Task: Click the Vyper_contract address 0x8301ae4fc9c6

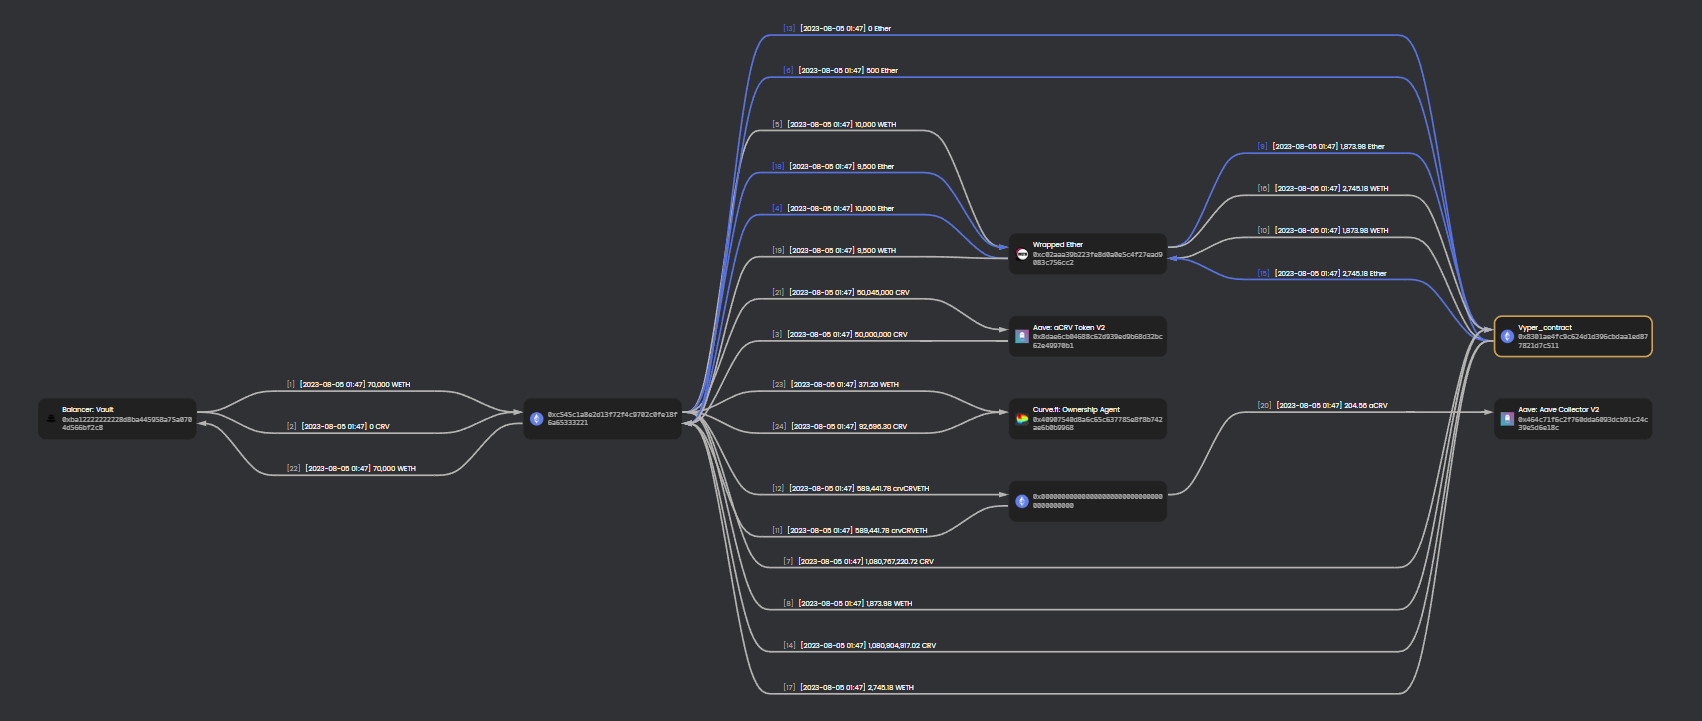Action: [1583, 341]
